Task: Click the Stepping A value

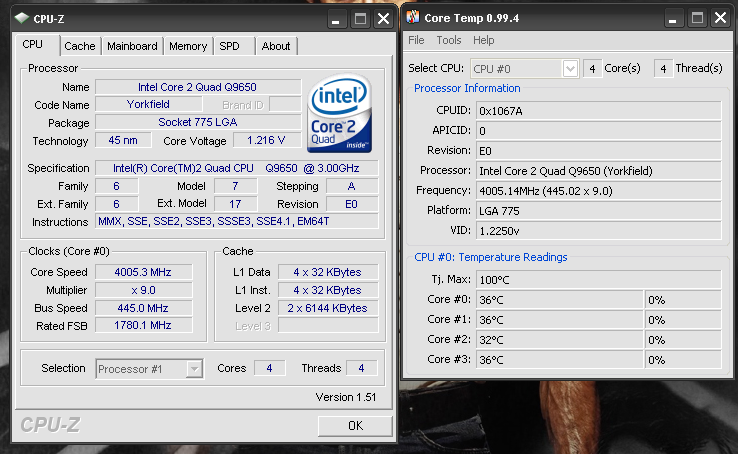Action: point(352,186)
